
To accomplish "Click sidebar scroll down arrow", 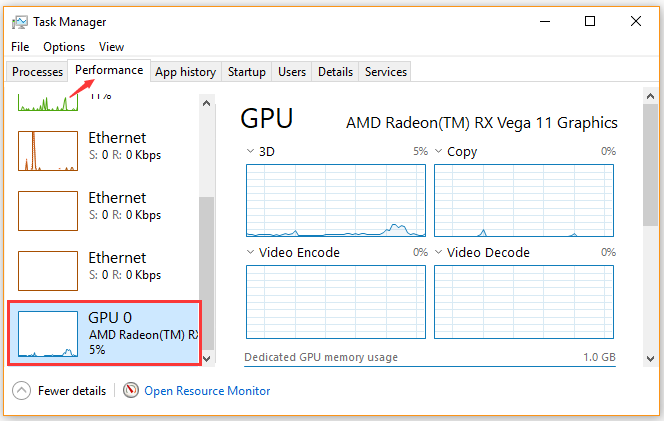I will point(207,359).
